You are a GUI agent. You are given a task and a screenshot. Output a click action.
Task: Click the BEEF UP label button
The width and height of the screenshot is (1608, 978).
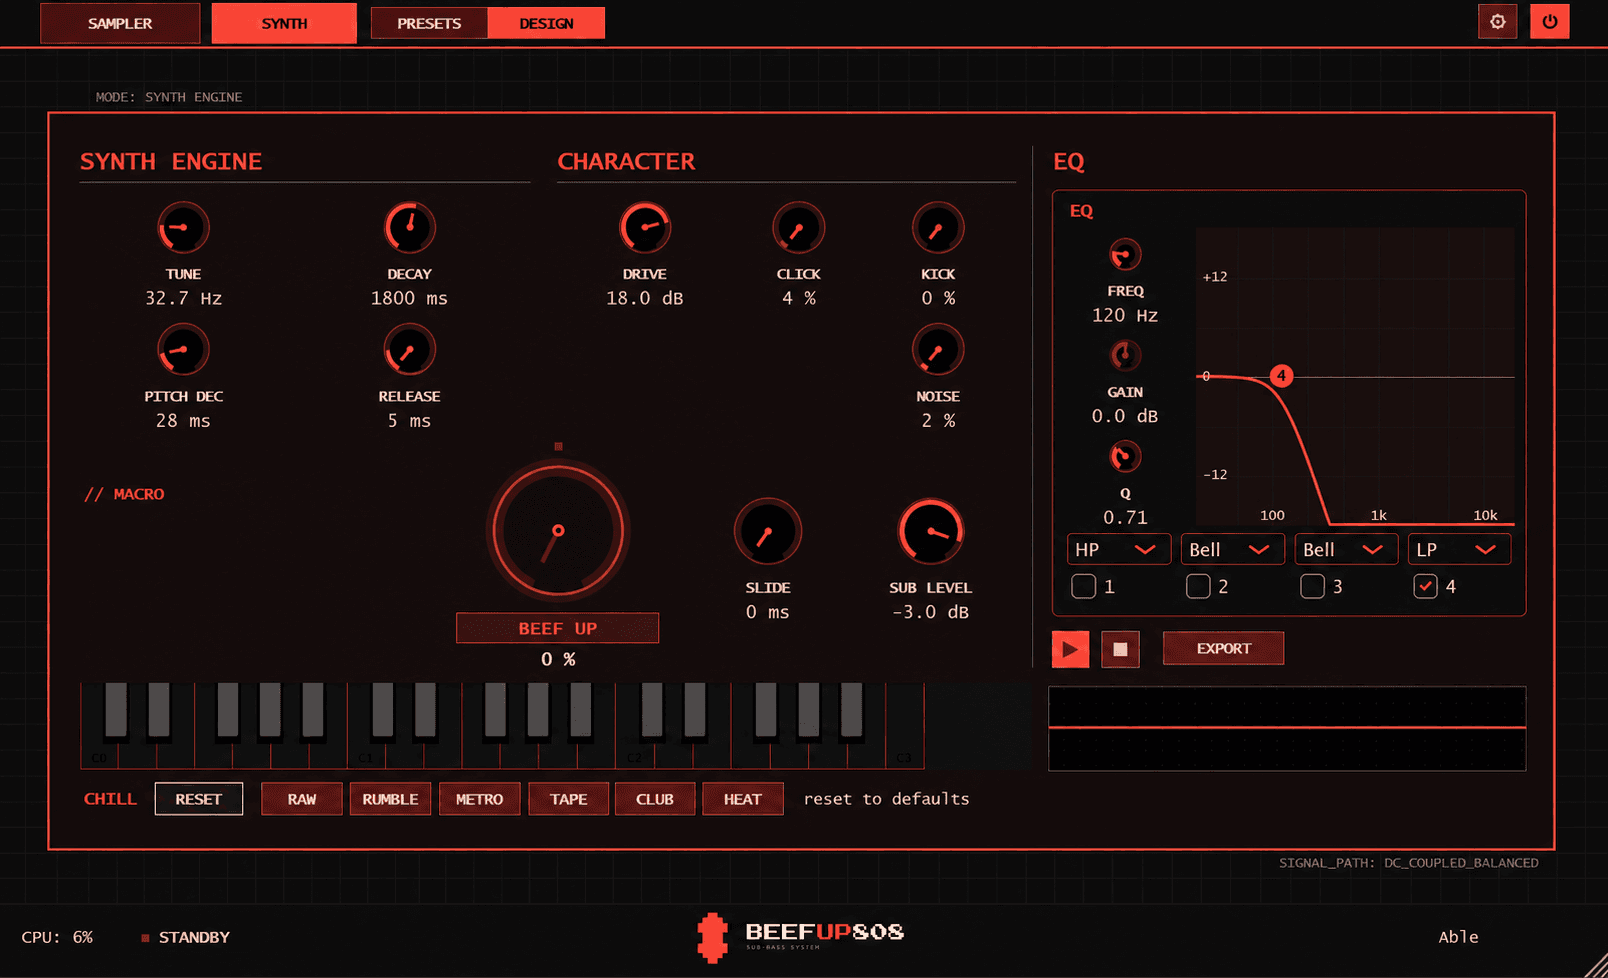tap(557, 628)
